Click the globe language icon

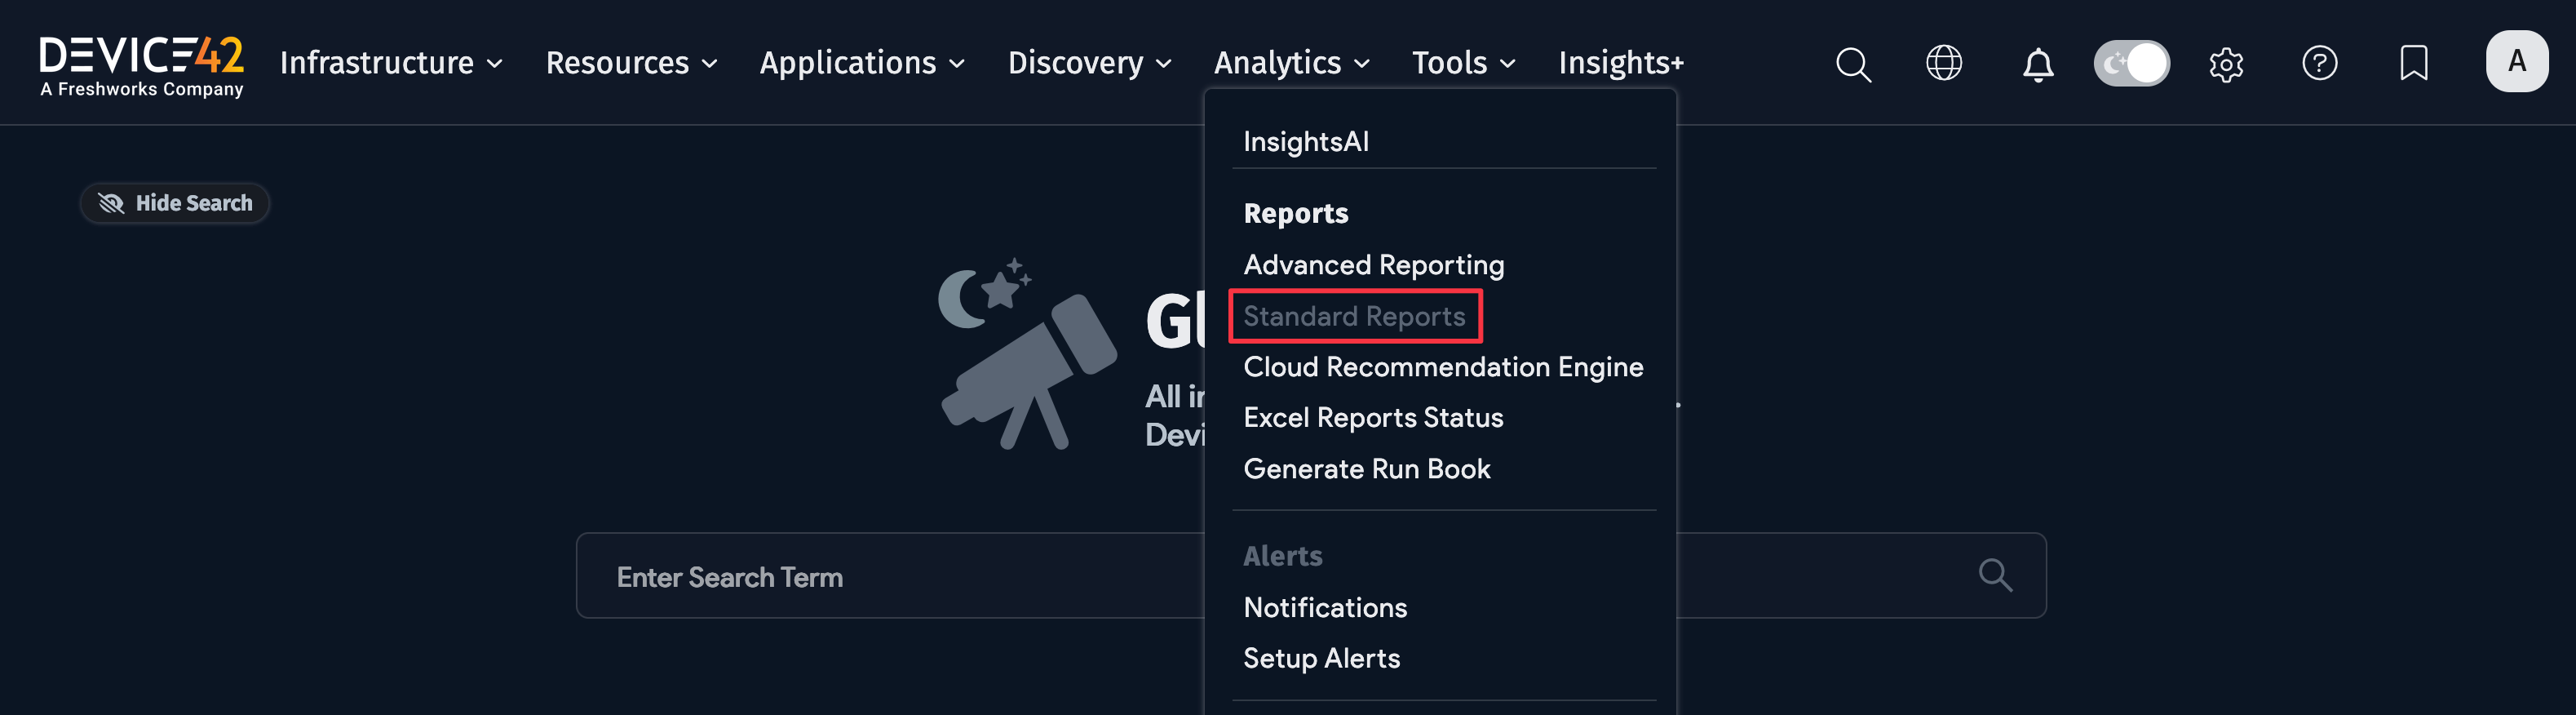pos(1943,63)
